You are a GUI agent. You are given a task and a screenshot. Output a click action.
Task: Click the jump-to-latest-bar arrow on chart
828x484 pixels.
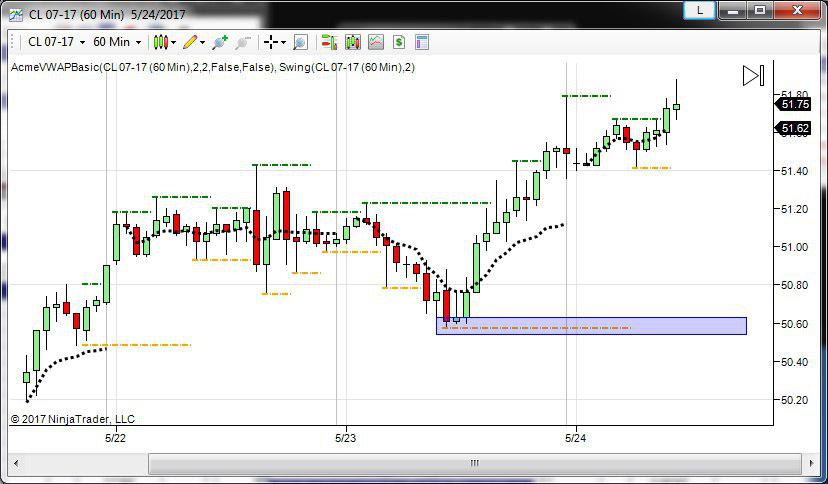click(753, 75)
